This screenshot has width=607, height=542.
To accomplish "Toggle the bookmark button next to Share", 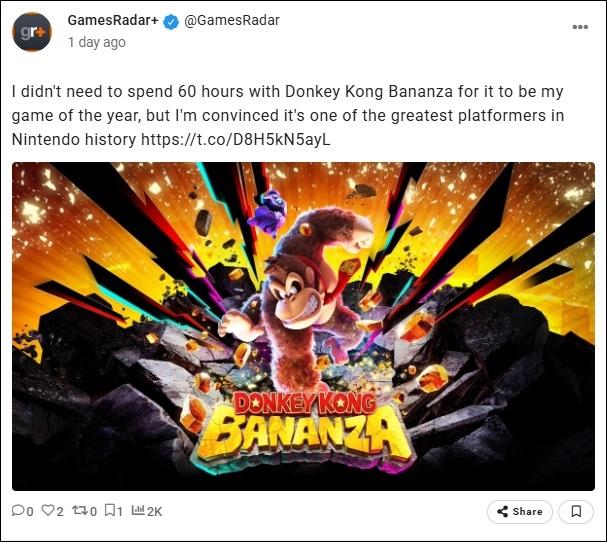I will pos(576,511).
